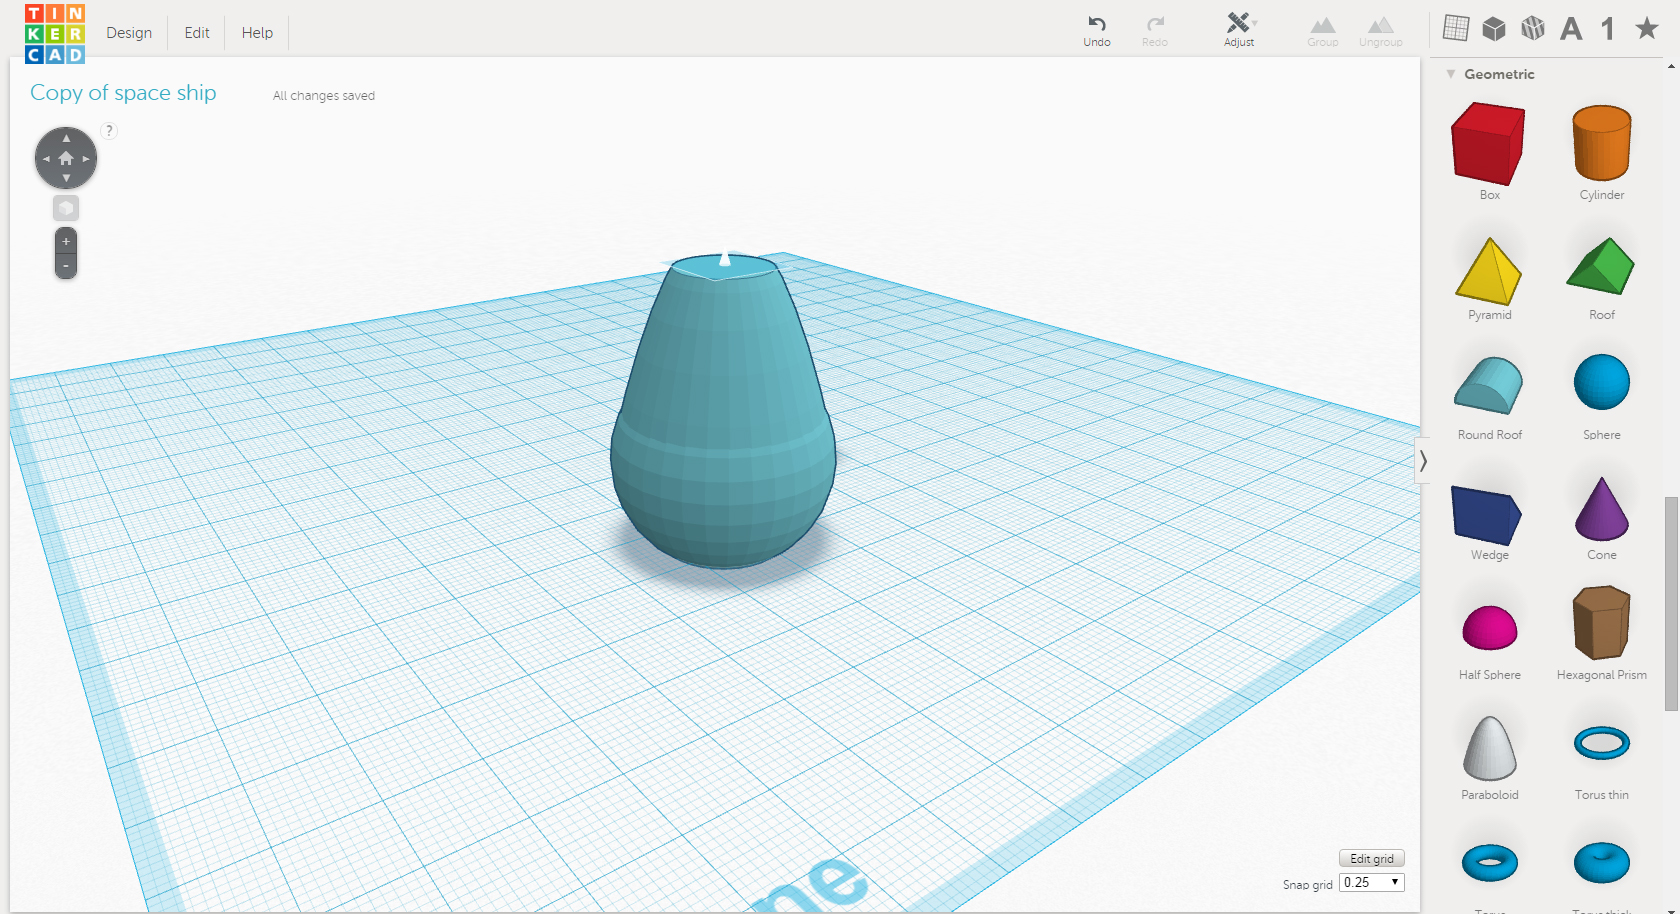The width and height of the screenshot is (1680, 914).
Task: Click the shapes panel scrollbar
Action: click(x=1671, y=603)
